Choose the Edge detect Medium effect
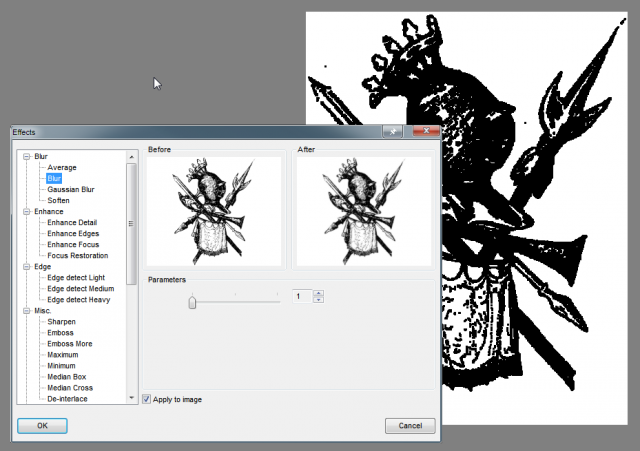The height and width of the screenshot is (451, 640). [80, 289]
